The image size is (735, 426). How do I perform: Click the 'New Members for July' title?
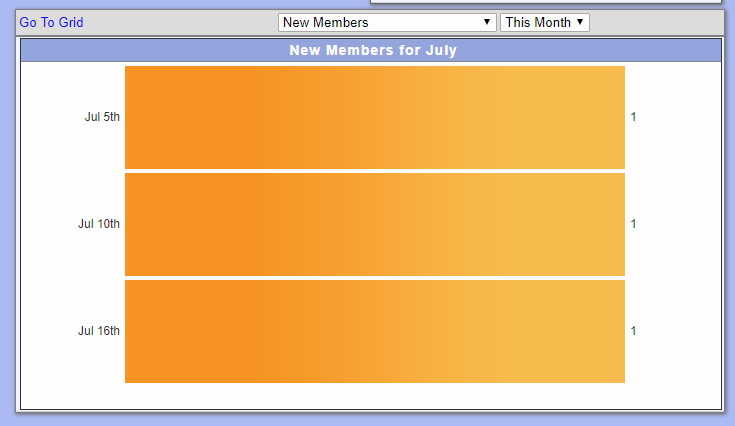click(x=373, y=50)
